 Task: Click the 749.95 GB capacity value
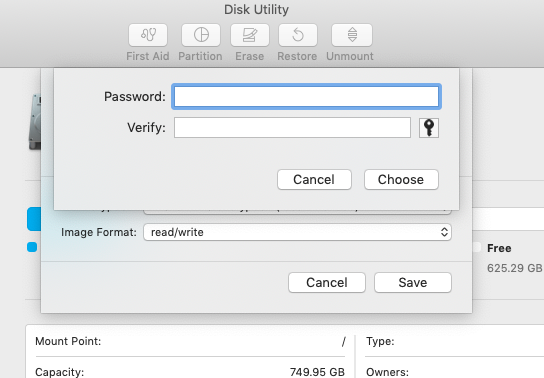coord(317,372)
